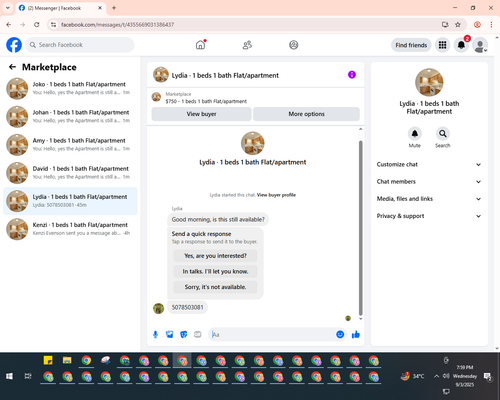Send a thumbs-up like
Image resolution: width=500 pixels, height=400 pixels.
[356, 334]
